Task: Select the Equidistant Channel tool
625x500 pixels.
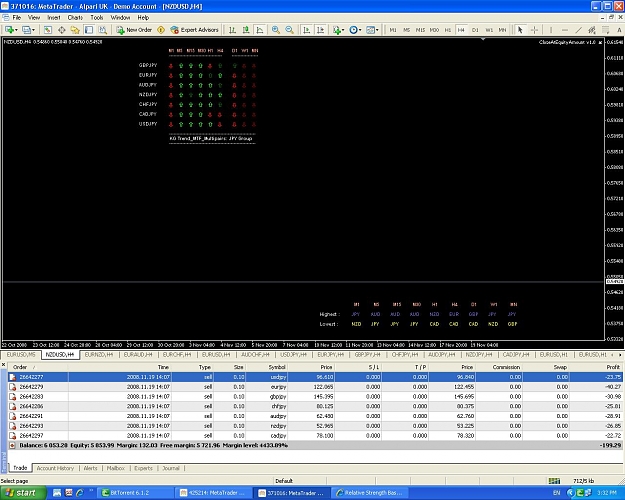Action: (592, 30)
